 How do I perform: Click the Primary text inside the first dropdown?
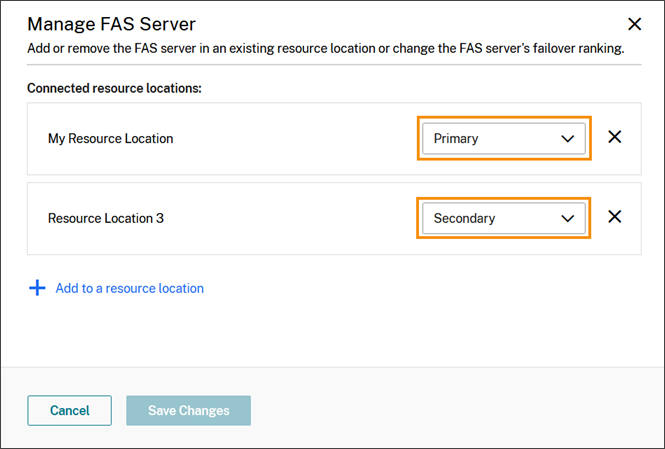(456, 139)
